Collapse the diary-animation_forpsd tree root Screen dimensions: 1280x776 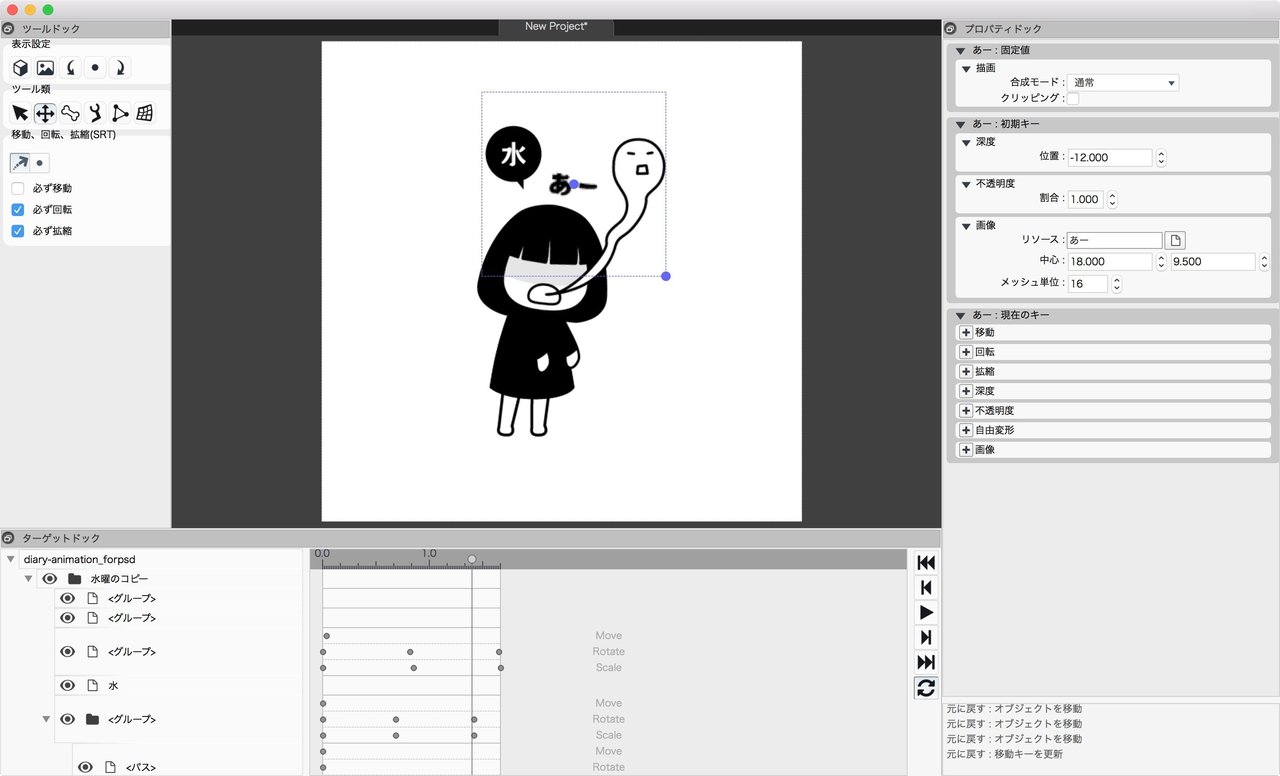tap(10, 559)
